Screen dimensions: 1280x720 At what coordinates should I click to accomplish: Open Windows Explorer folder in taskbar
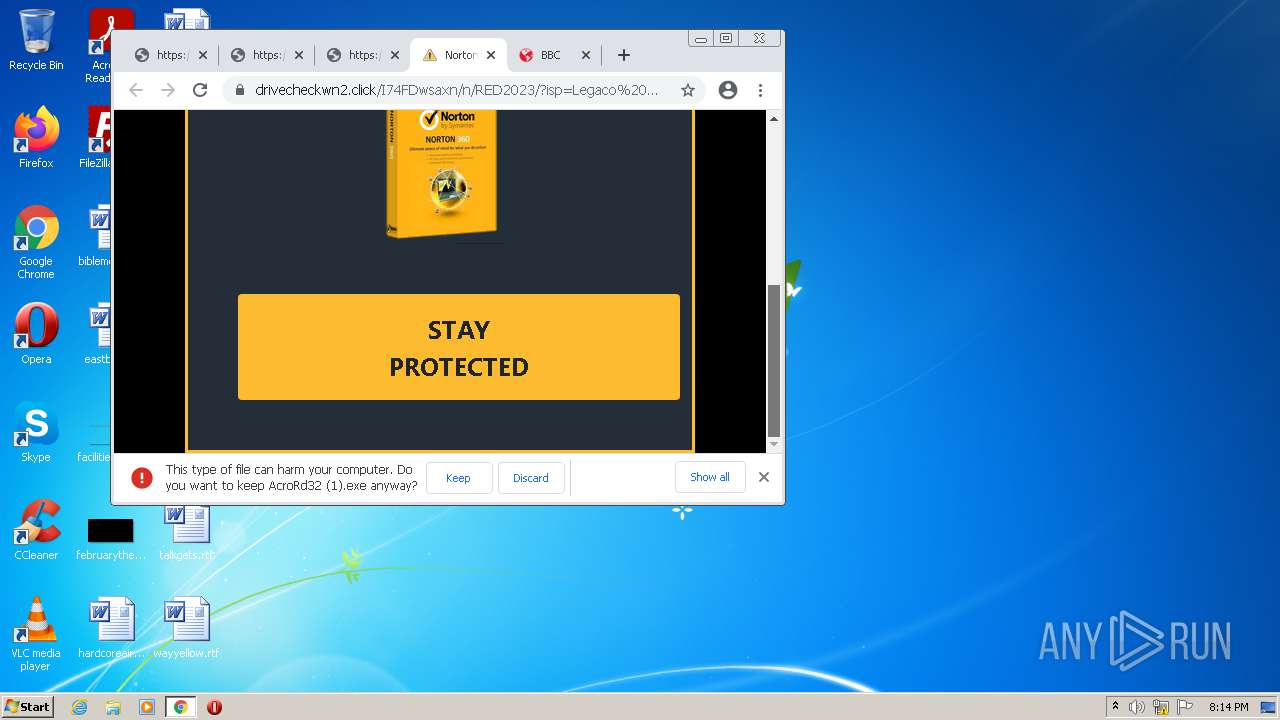(x=113, y=707)
